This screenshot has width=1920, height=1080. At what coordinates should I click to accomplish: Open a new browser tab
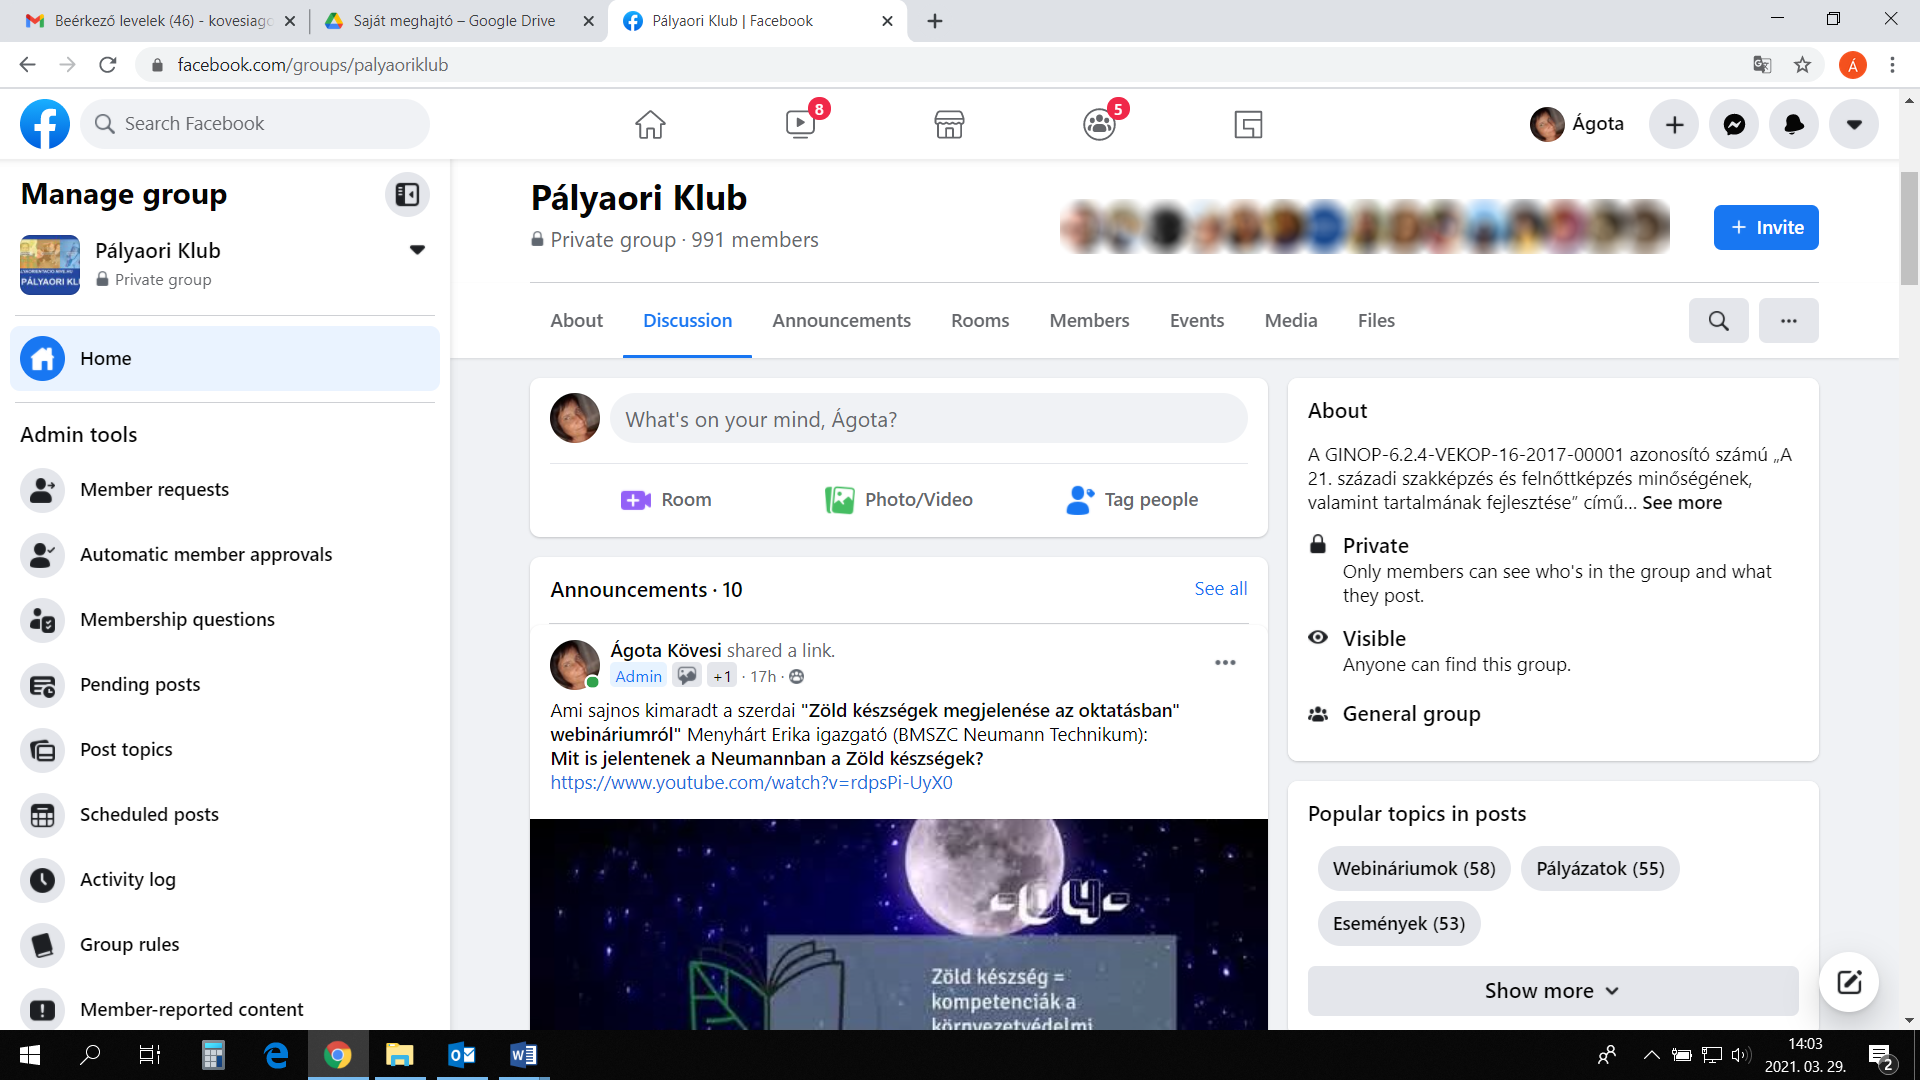pyautogui.click(x=935, y=21)
